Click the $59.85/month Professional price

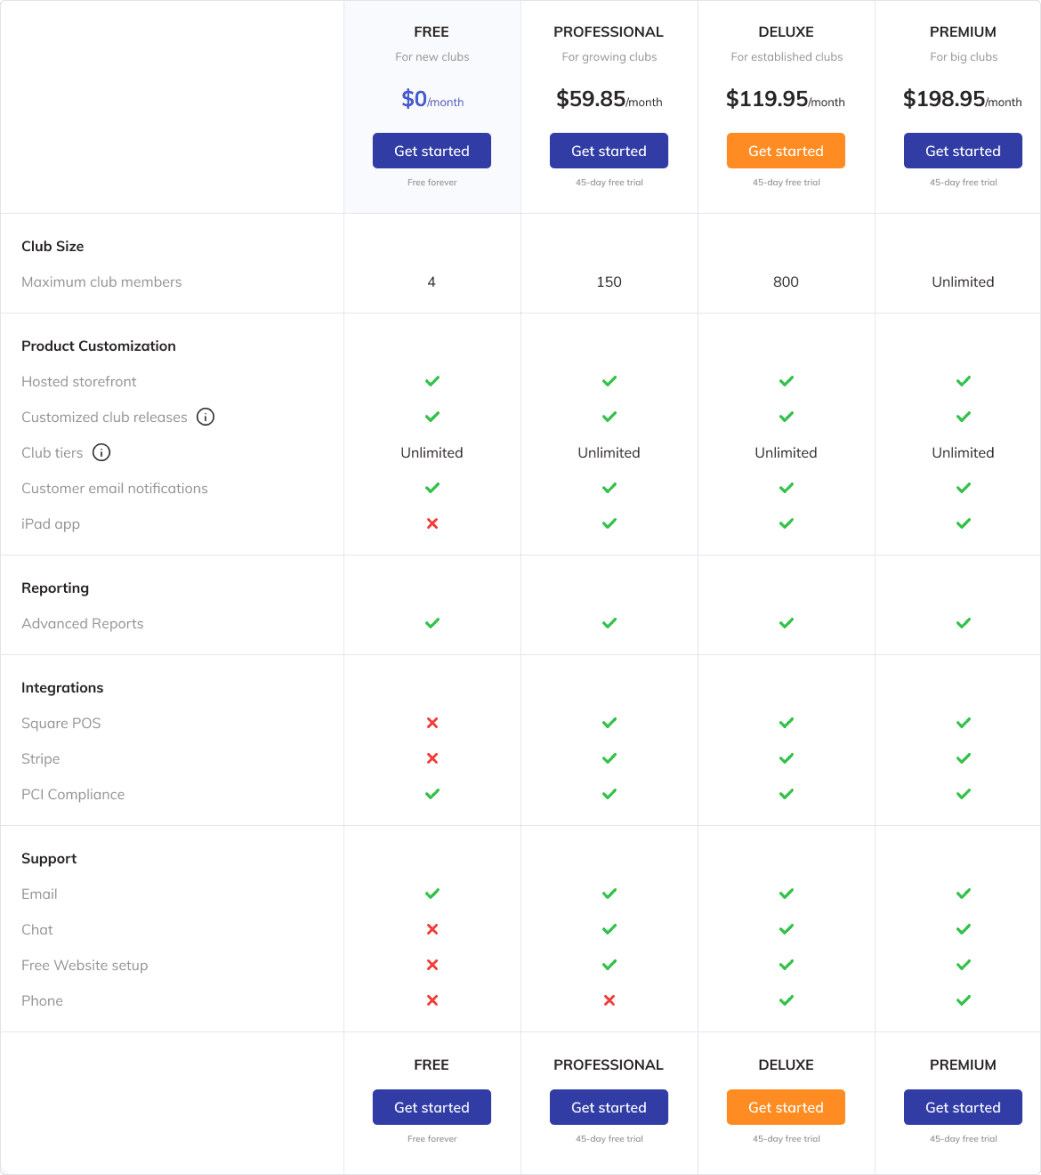point(609,99)
